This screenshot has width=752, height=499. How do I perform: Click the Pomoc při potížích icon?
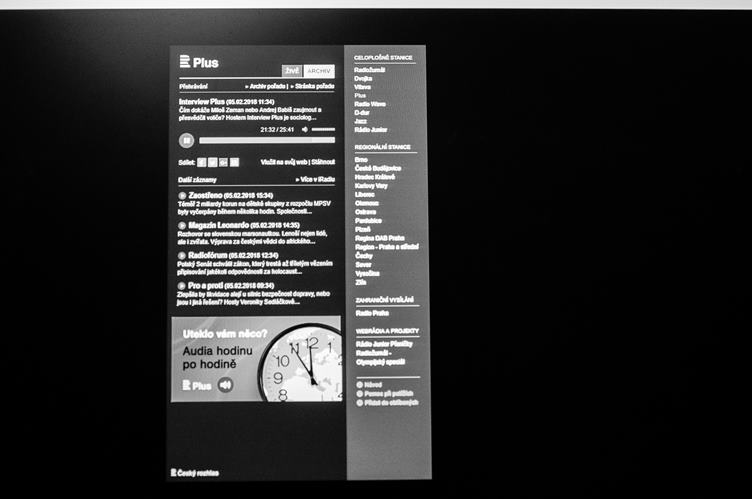click(x=360, y=394)
